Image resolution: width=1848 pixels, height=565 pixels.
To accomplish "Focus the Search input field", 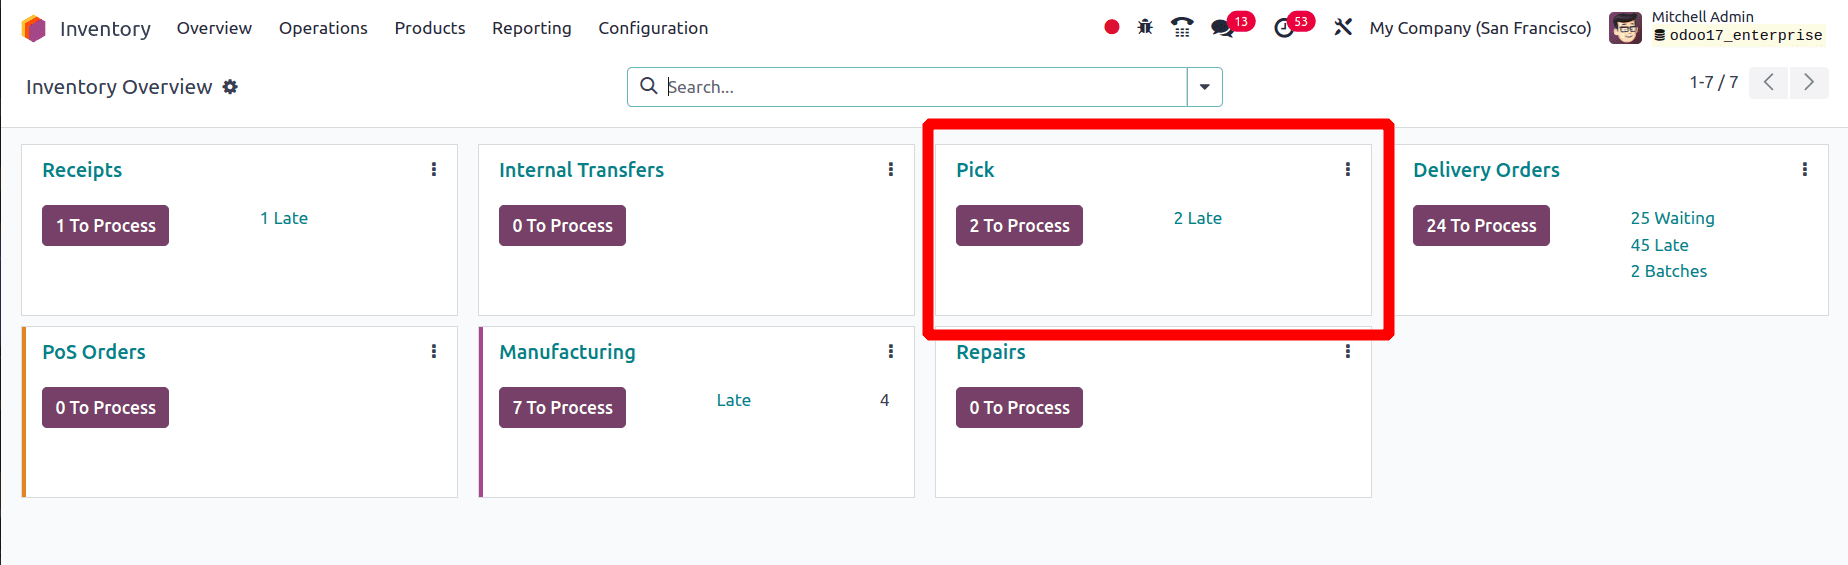I will 925,87.
